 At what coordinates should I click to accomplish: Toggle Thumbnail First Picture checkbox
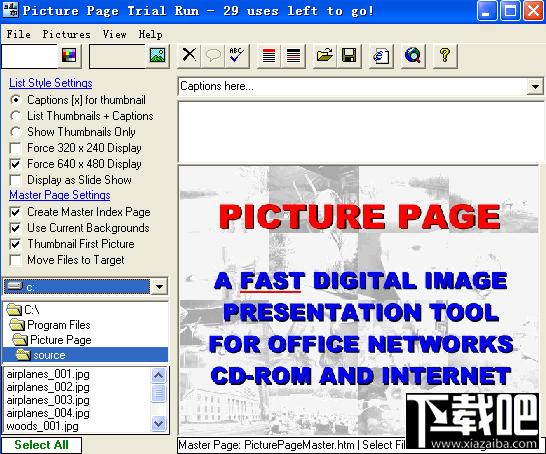pyautogui.click(x=15, y=244)
